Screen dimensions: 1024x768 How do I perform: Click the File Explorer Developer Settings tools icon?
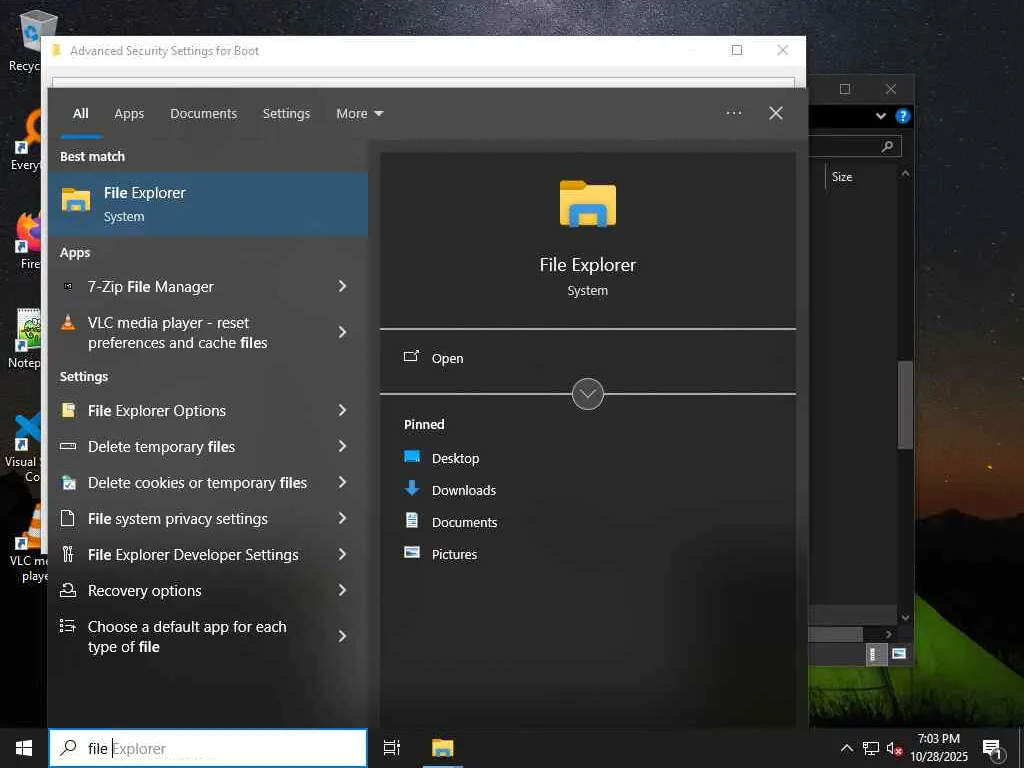tap(67, 554)
